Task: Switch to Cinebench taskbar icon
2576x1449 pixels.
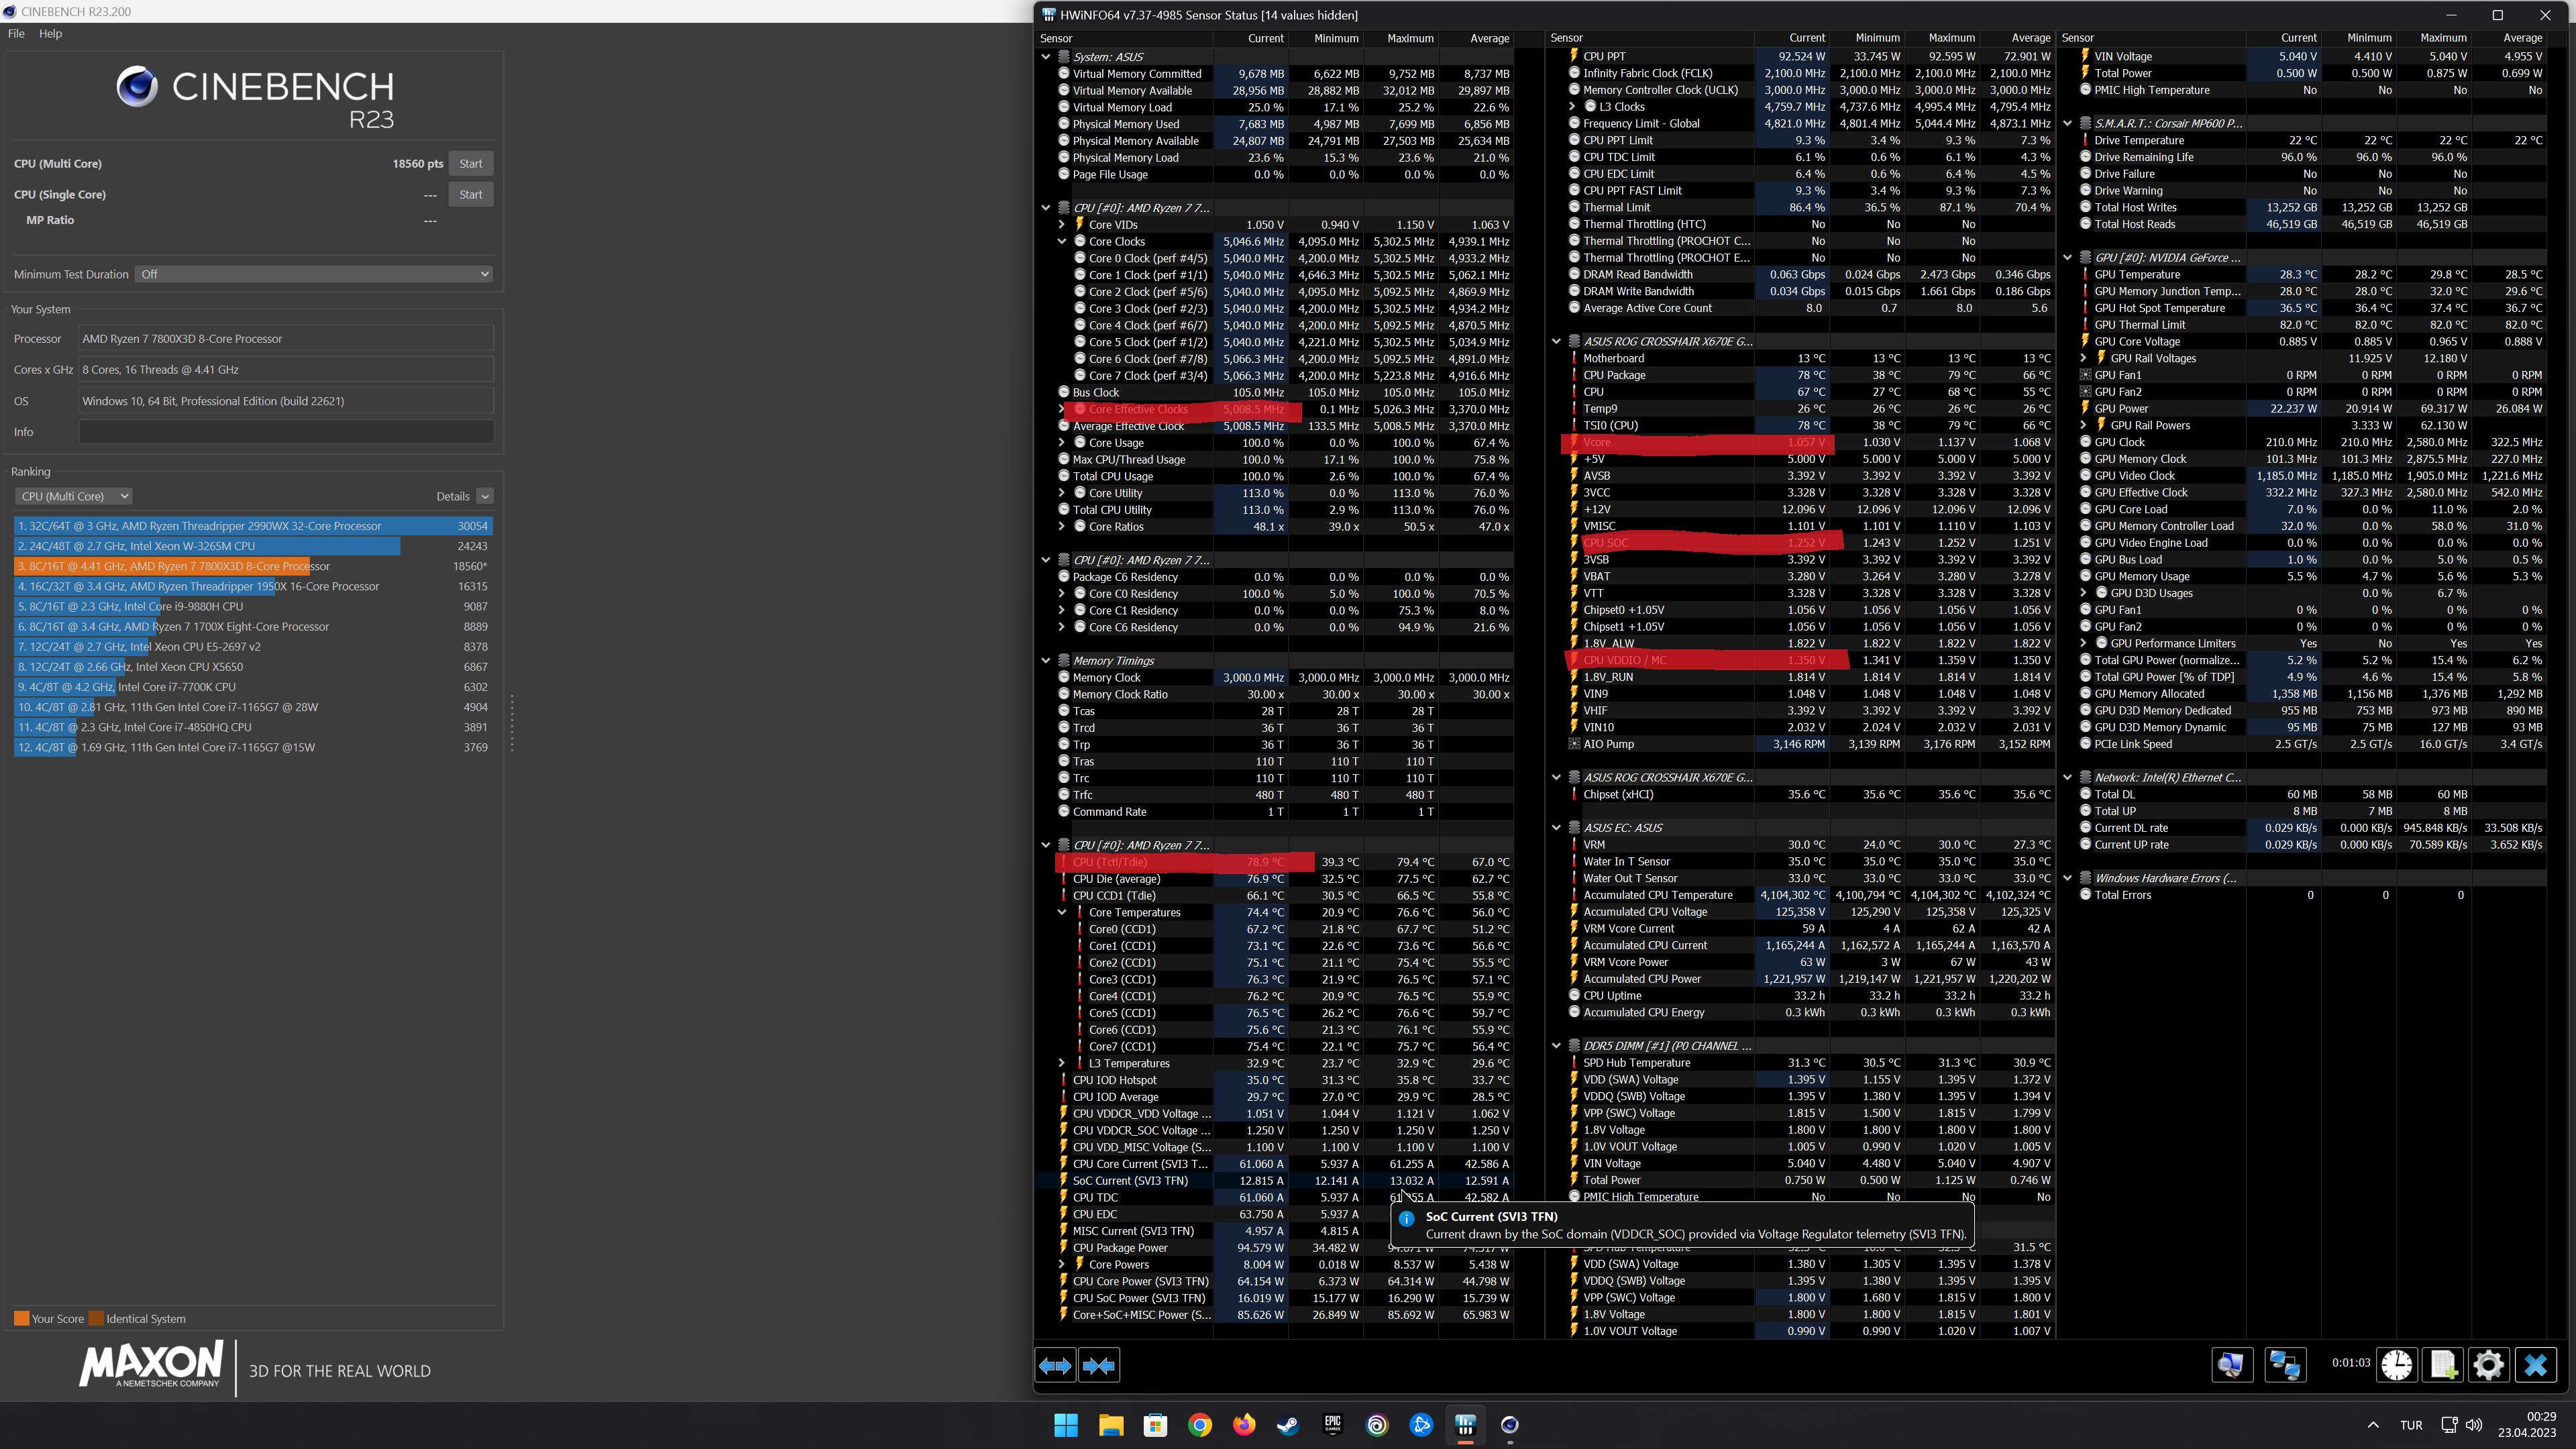Action: pos(1510,1425)
